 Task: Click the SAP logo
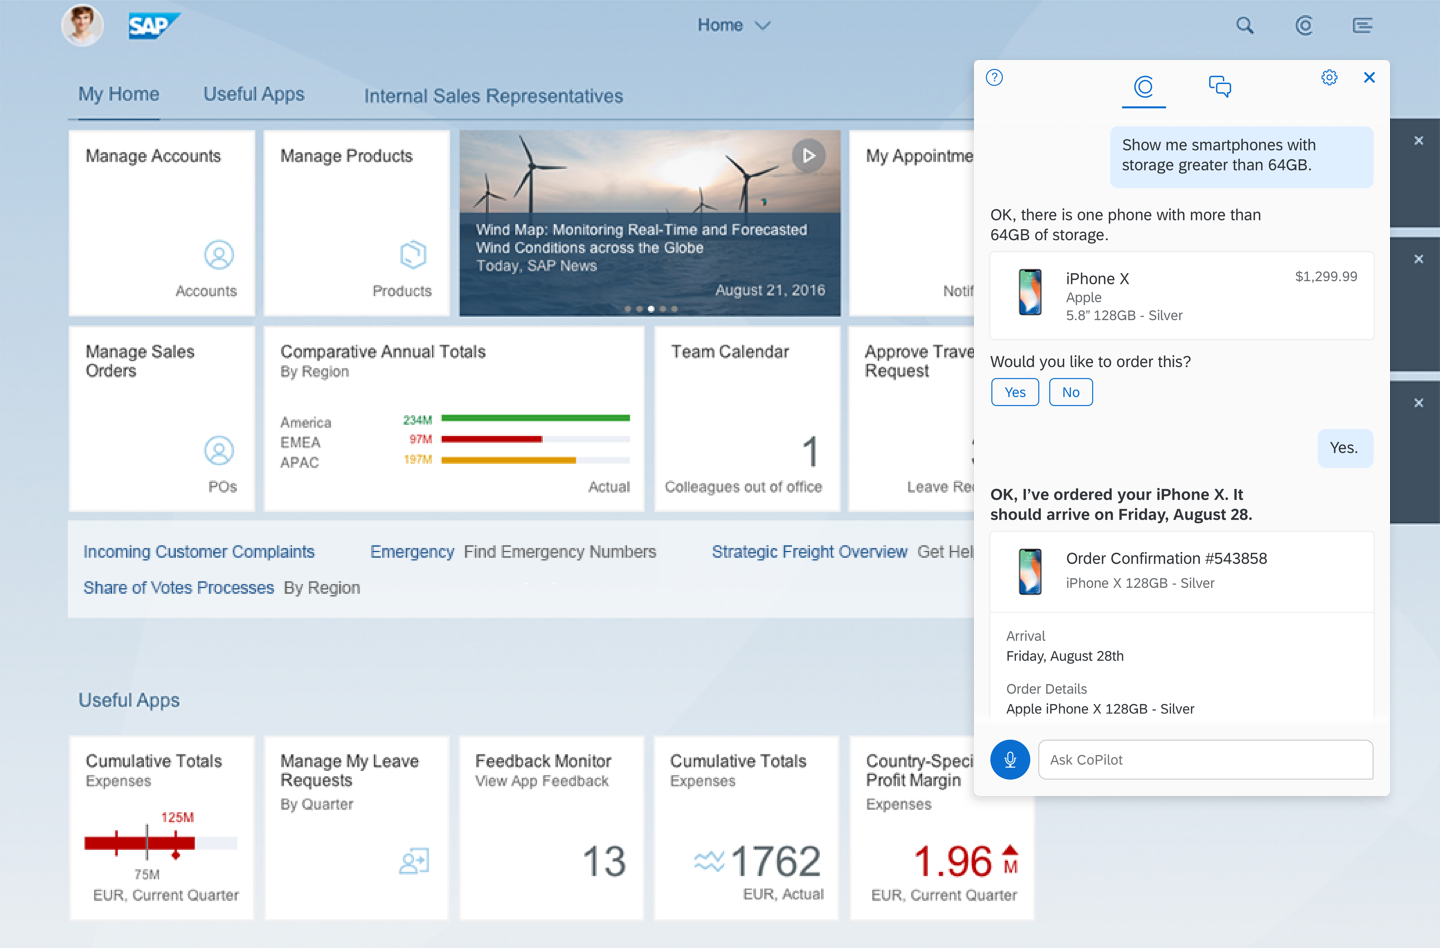coord(154,25)
